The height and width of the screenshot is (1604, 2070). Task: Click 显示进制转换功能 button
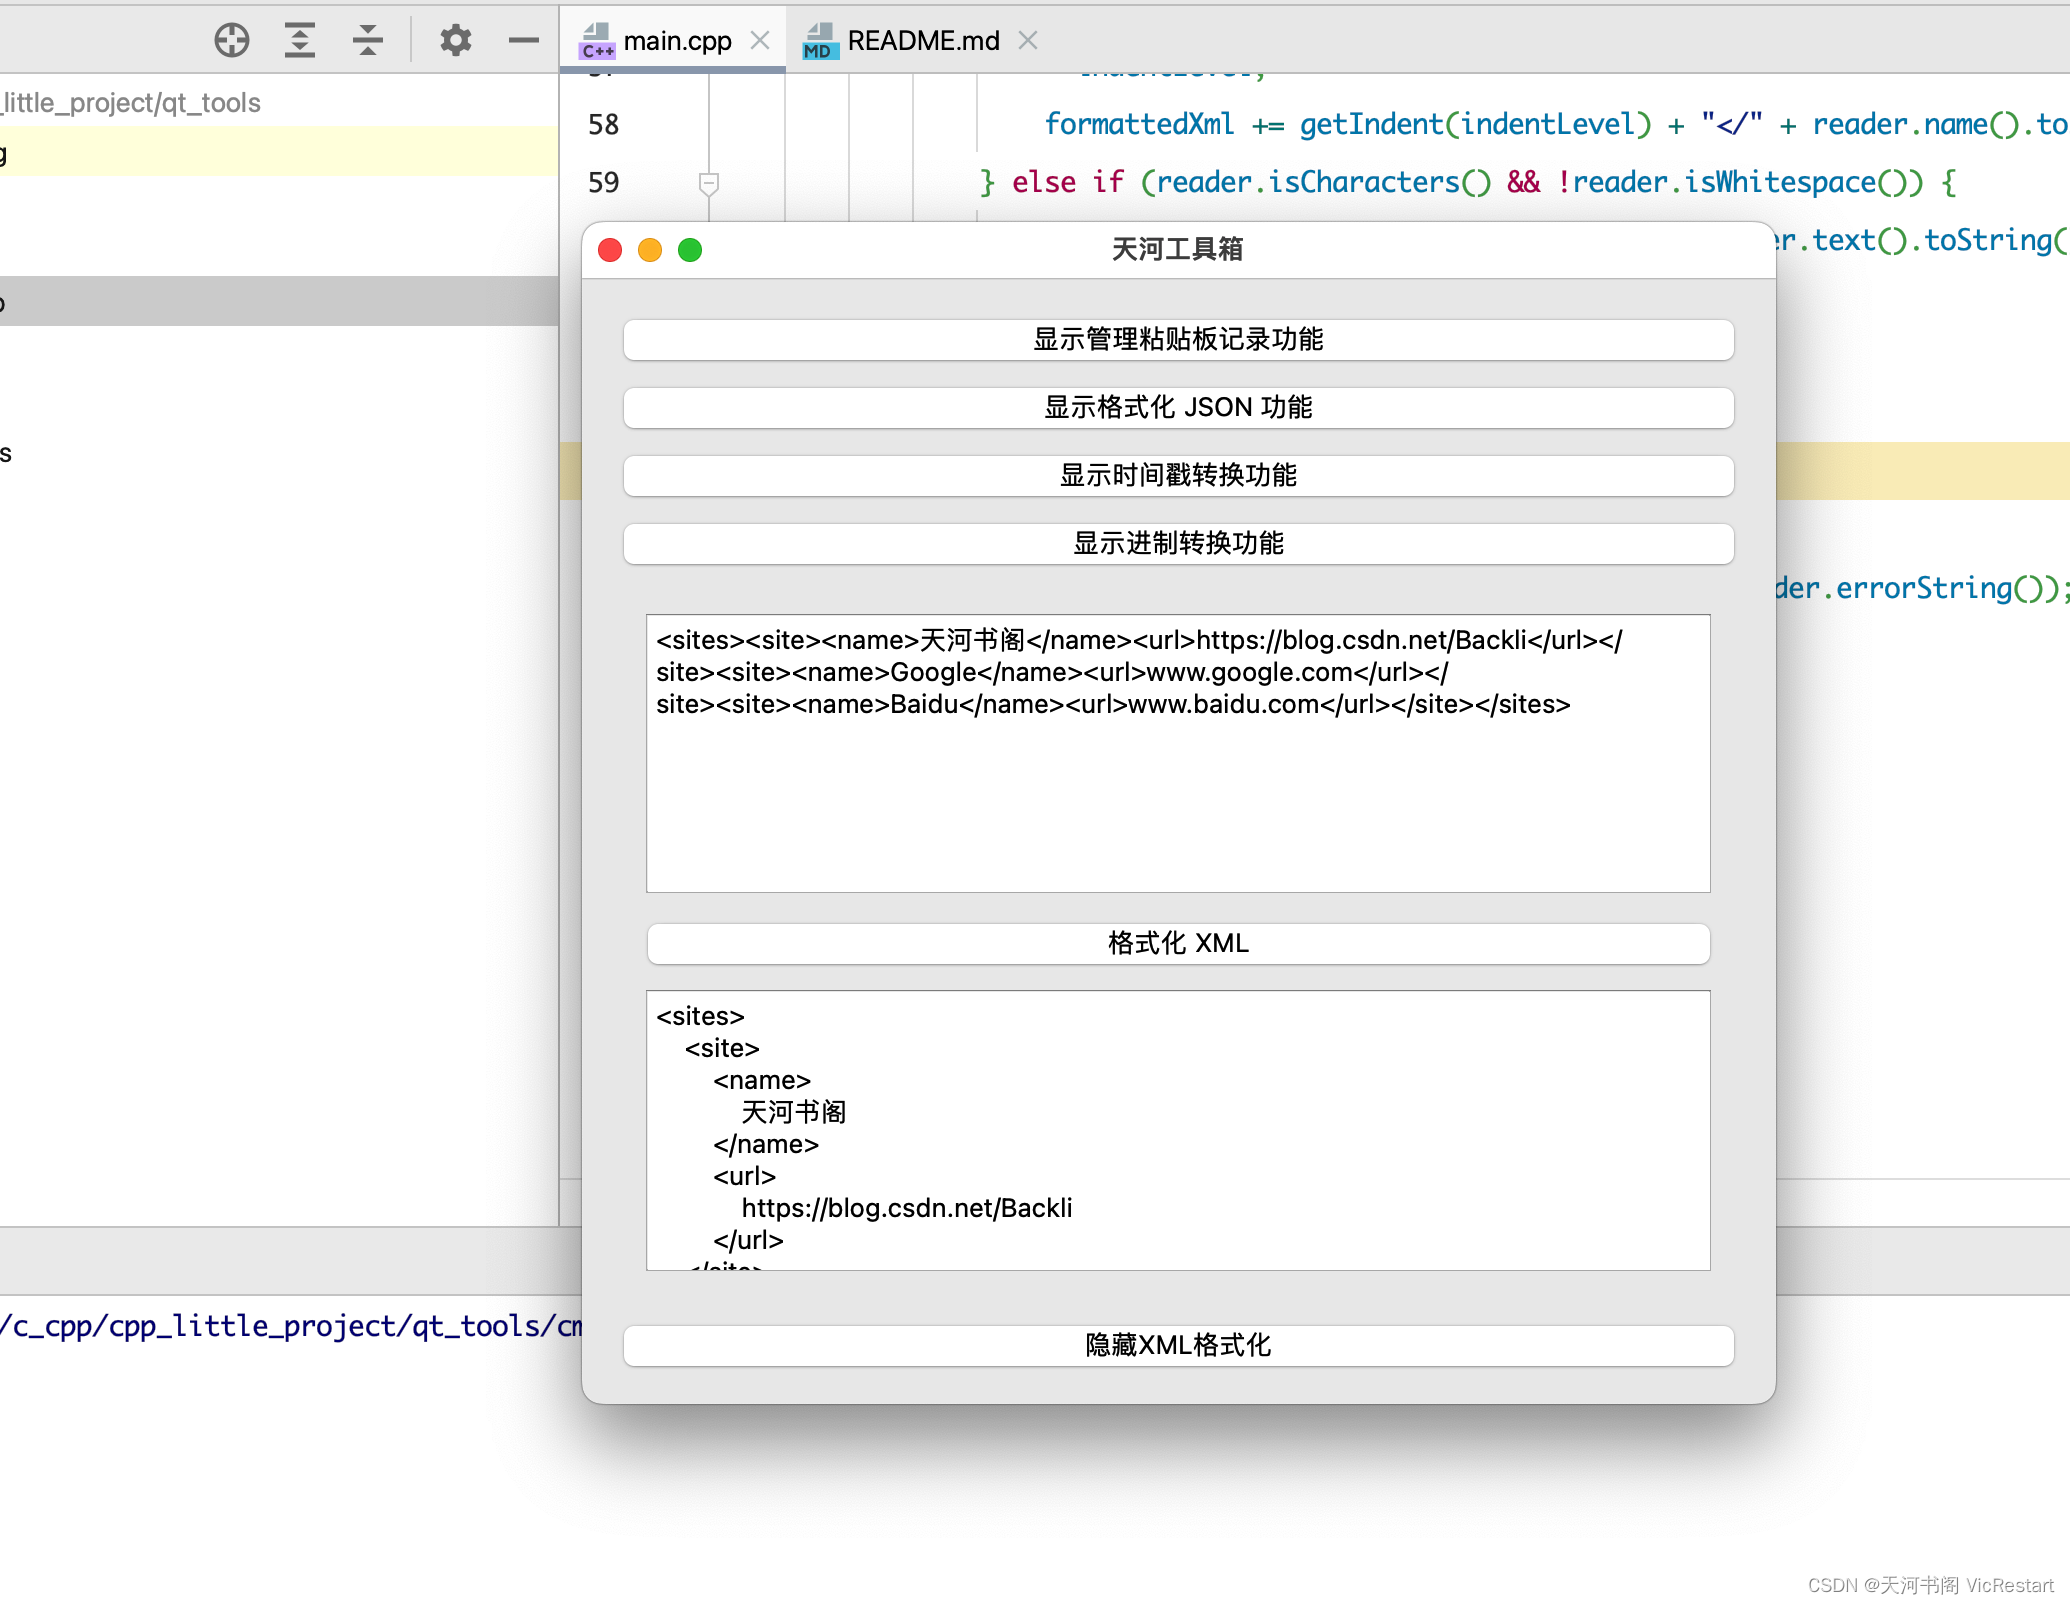[1176, 541]
